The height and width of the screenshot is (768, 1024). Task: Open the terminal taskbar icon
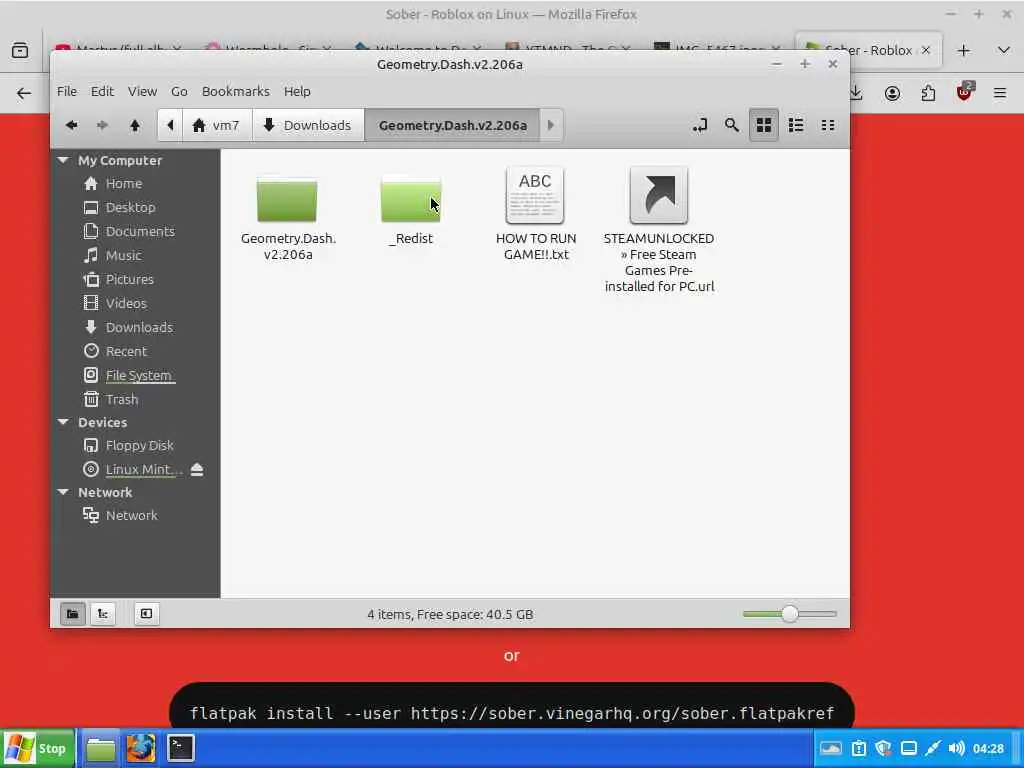click(x=180, y=748)
